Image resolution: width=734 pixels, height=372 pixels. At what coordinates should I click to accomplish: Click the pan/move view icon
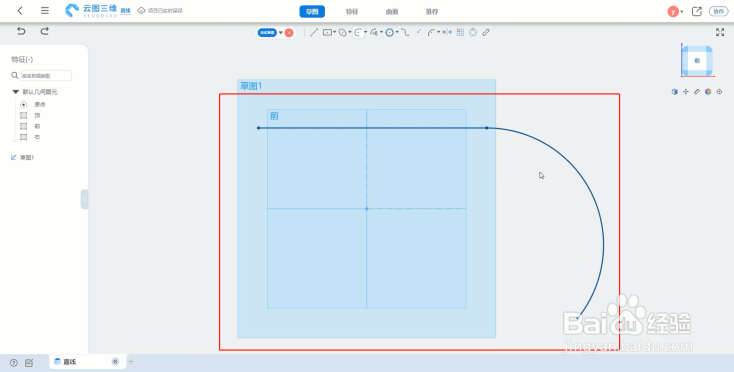(x=686, y=92)
